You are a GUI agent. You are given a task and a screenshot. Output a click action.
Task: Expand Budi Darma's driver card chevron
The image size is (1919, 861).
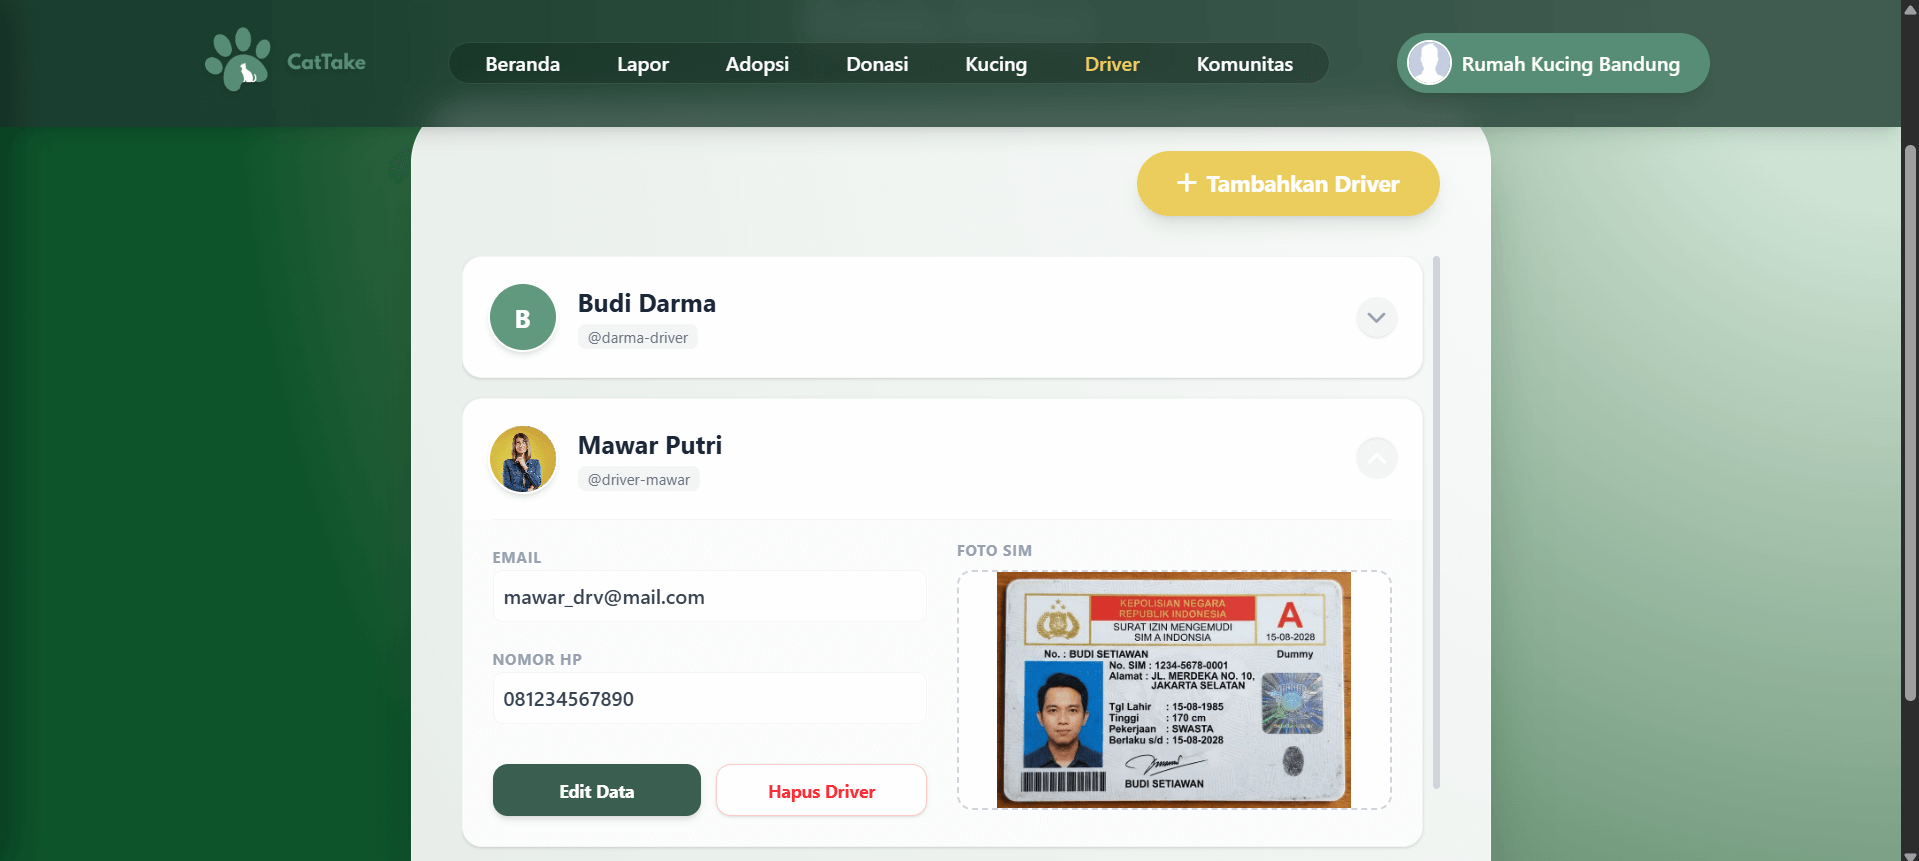point(1376,318)
